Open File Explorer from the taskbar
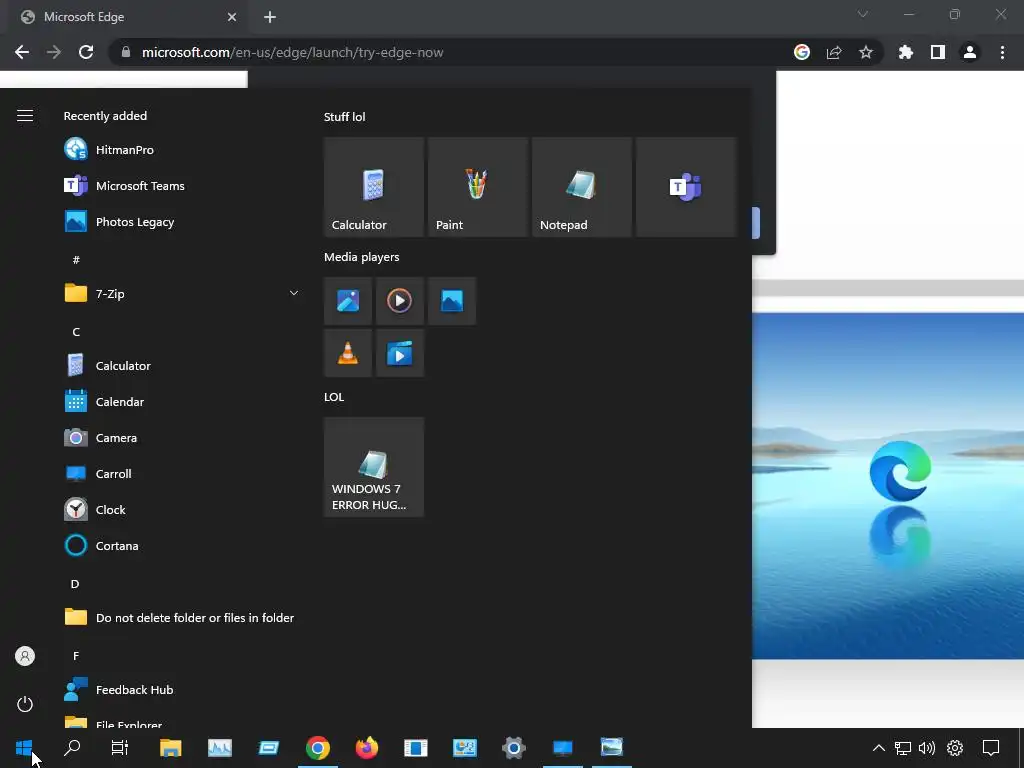Screen dimensions: 1024x768 click(x=170, y=748)
